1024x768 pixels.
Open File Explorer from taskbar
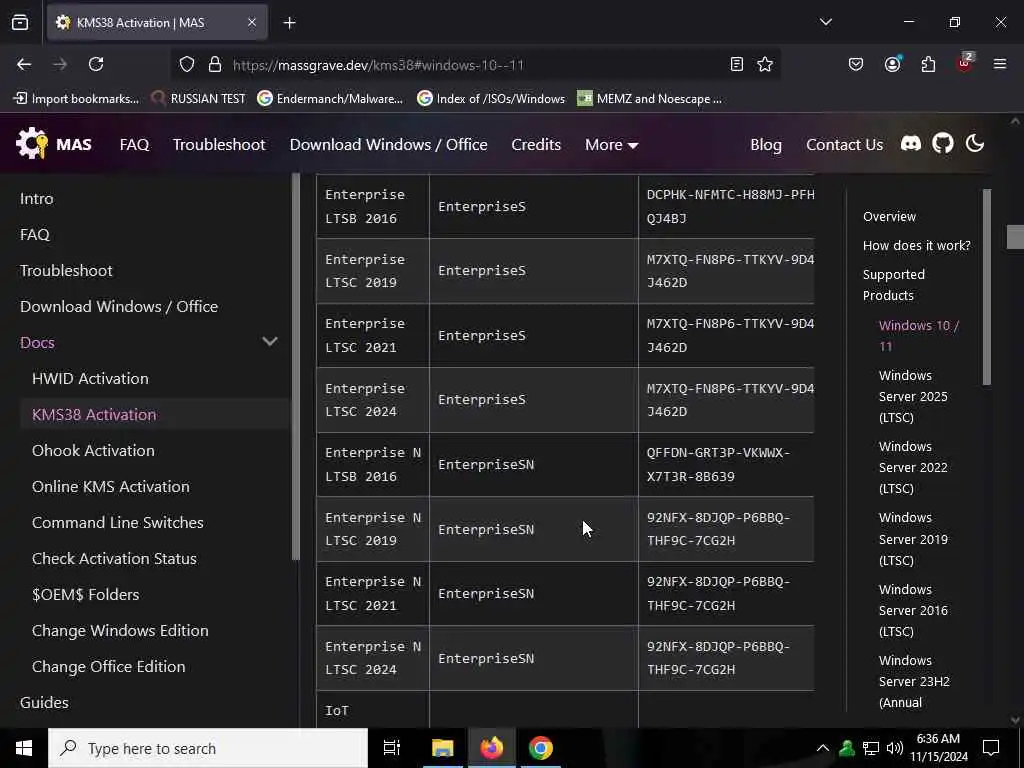442,748
